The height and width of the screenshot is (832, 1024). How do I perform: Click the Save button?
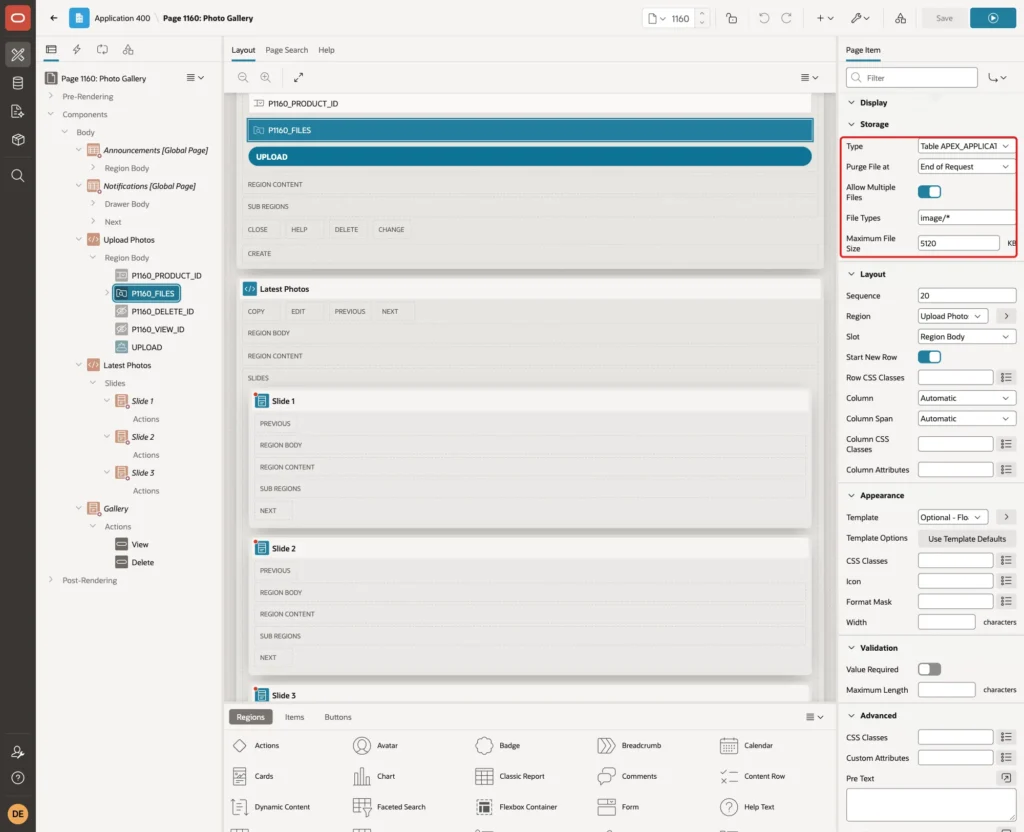click(944, 18)
